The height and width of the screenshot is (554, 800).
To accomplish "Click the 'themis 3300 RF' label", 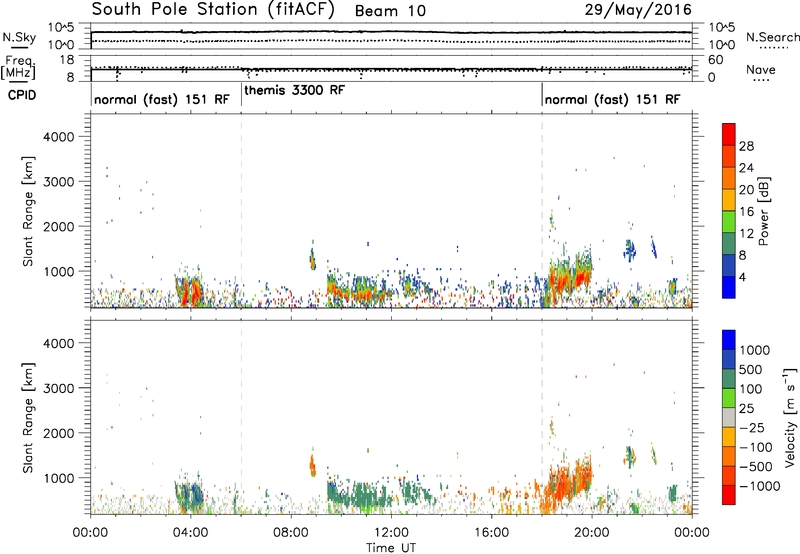I will (x=294, y=90).
